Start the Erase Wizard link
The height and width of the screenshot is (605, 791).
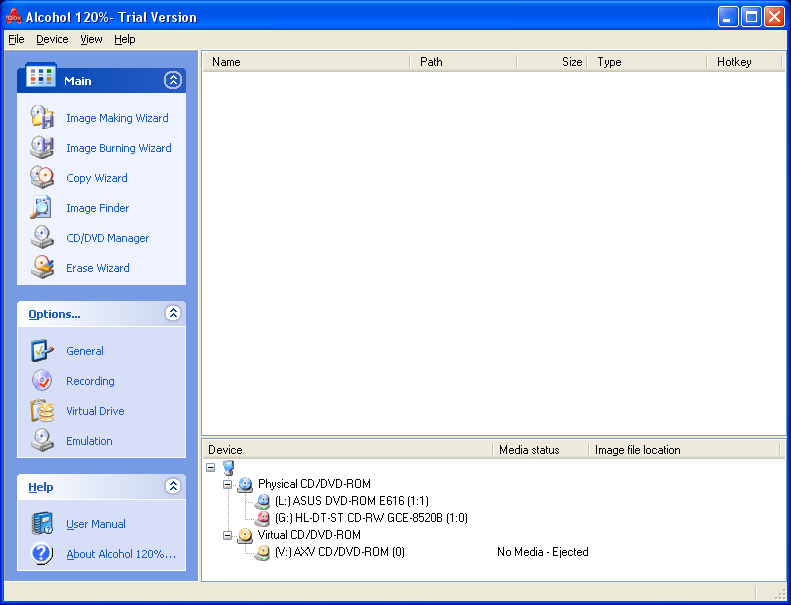click(98, 268)
